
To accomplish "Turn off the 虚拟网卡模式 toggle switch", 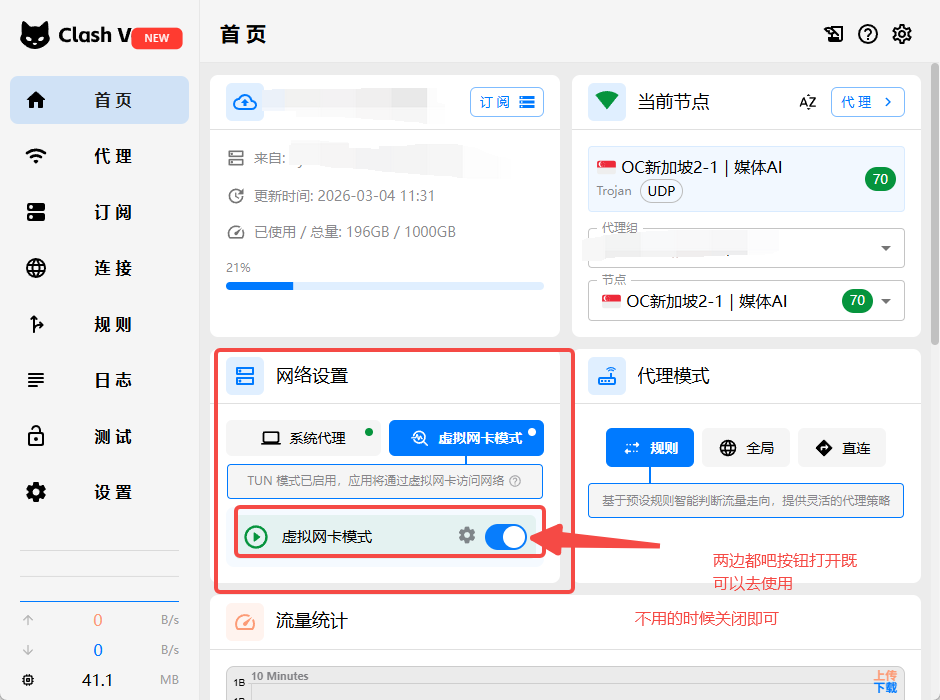I will click(506, 537).
